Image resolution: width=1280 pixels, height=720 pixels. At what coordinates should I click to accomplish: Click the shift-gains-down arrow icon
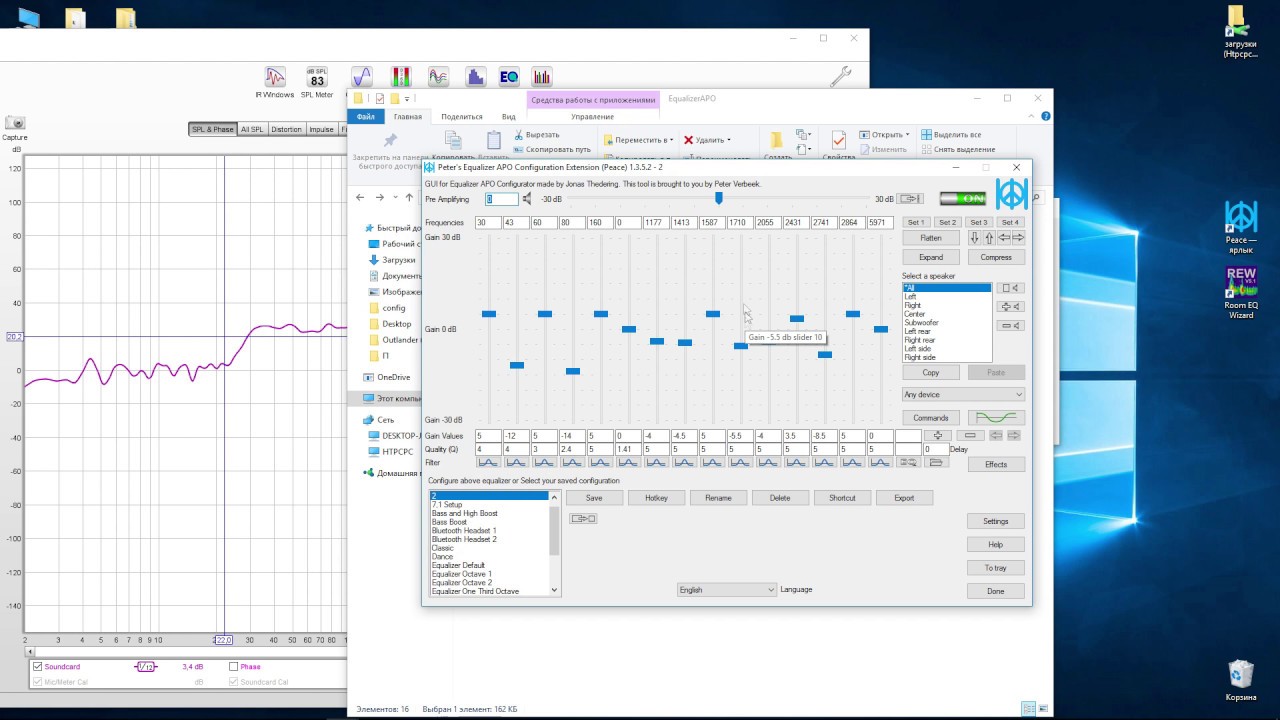pyautogui.click(x=975, y=238)
